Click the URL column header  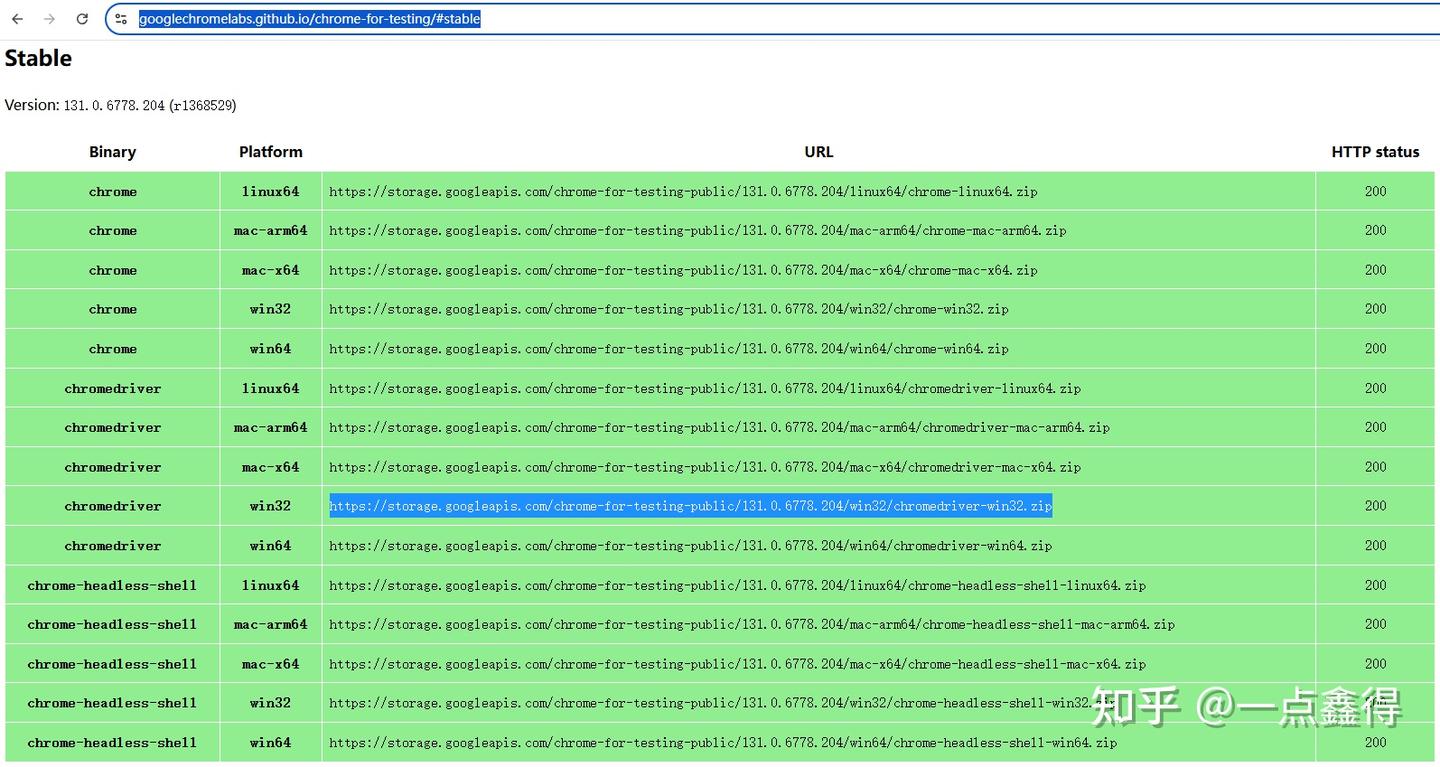tap(818, 152)
